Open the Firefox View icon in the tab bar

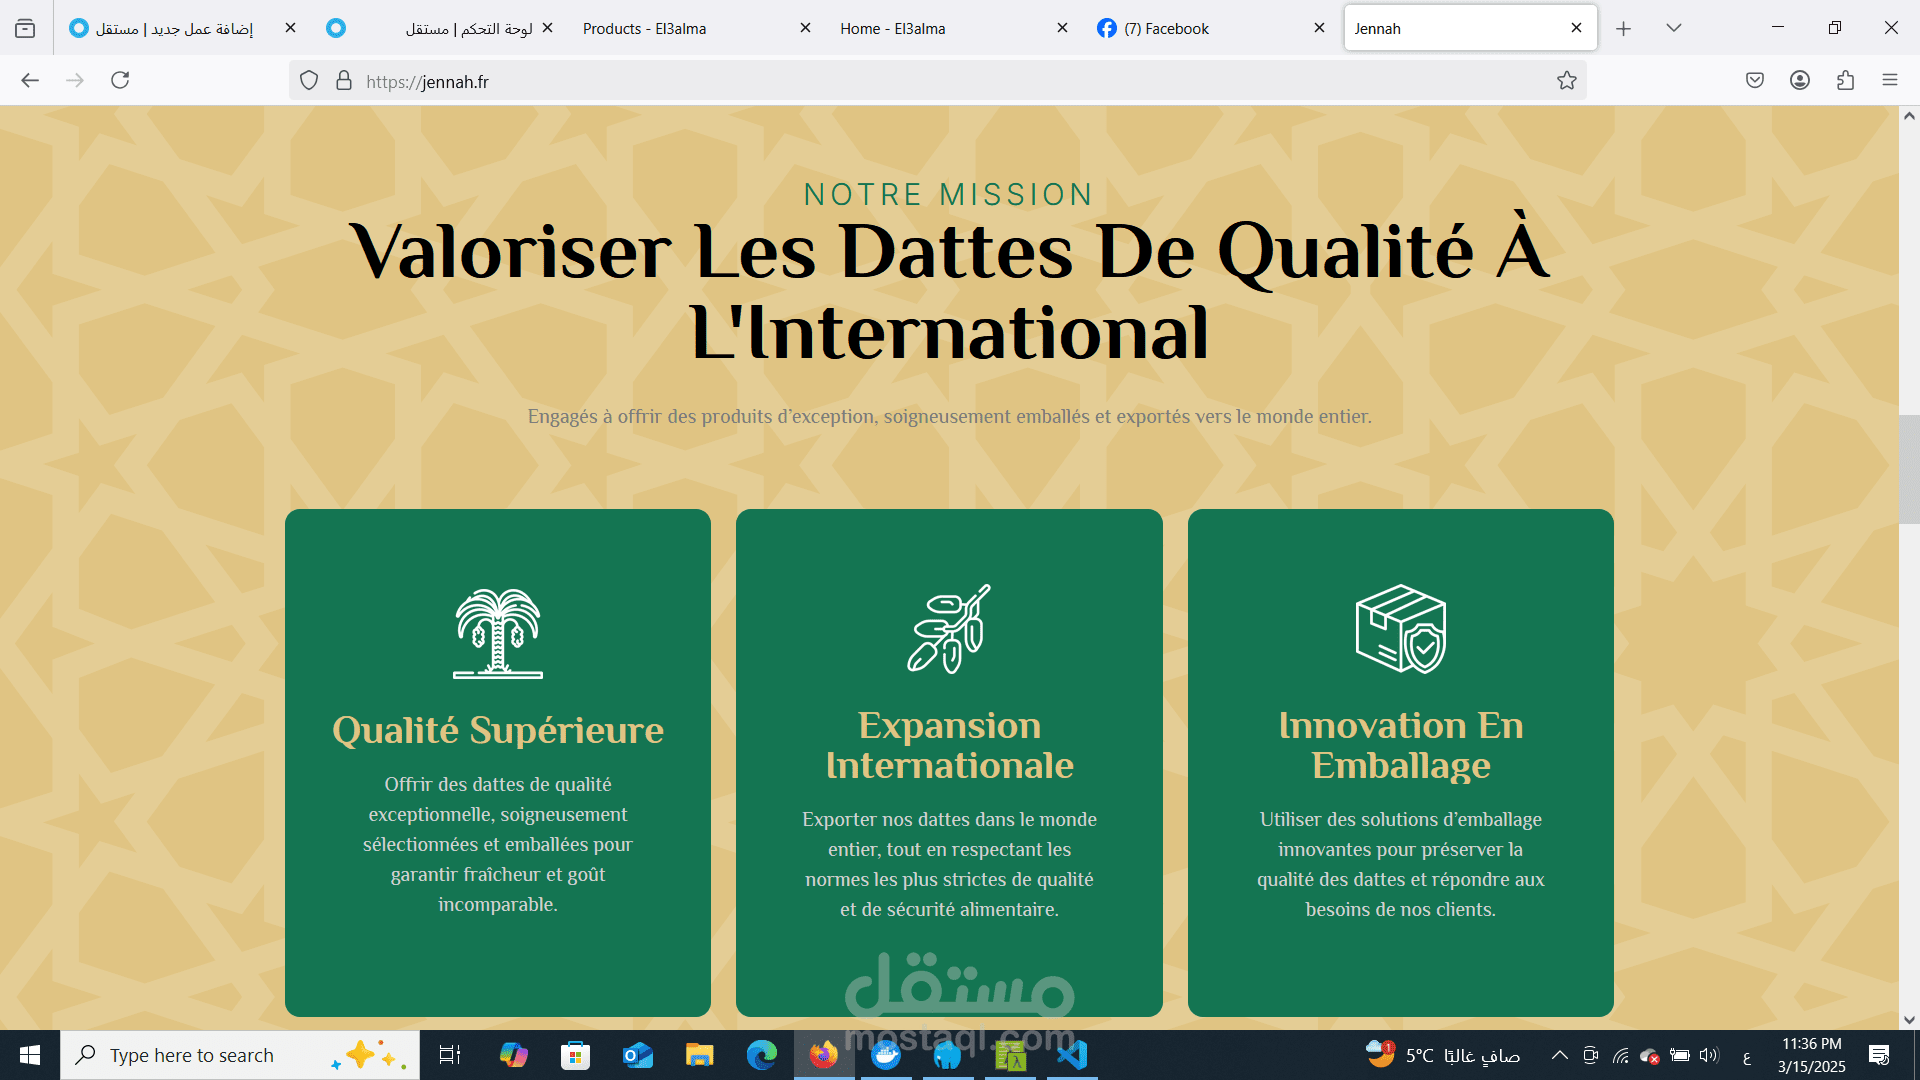(x=25, y=28)
